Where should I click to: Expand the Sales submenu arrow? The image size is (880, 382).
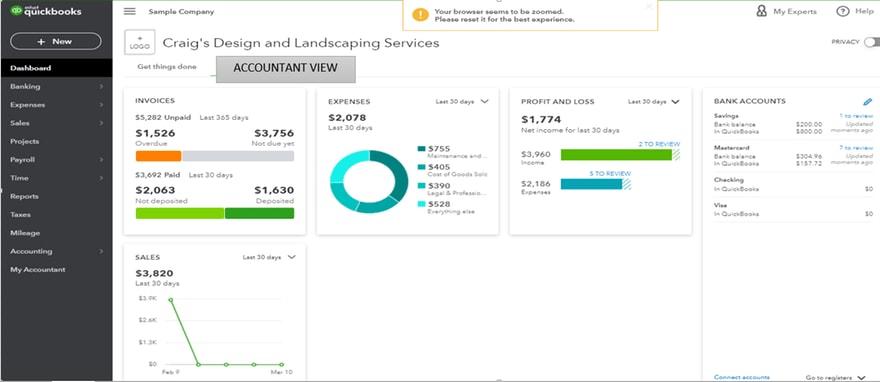pos(101,123)
